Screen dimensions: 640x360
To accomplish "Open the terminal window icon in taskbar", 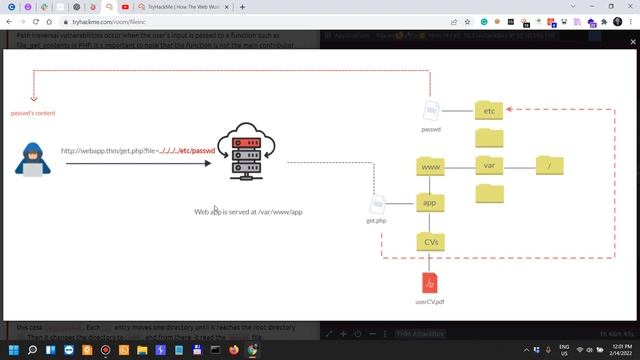I will pos(215,350).
